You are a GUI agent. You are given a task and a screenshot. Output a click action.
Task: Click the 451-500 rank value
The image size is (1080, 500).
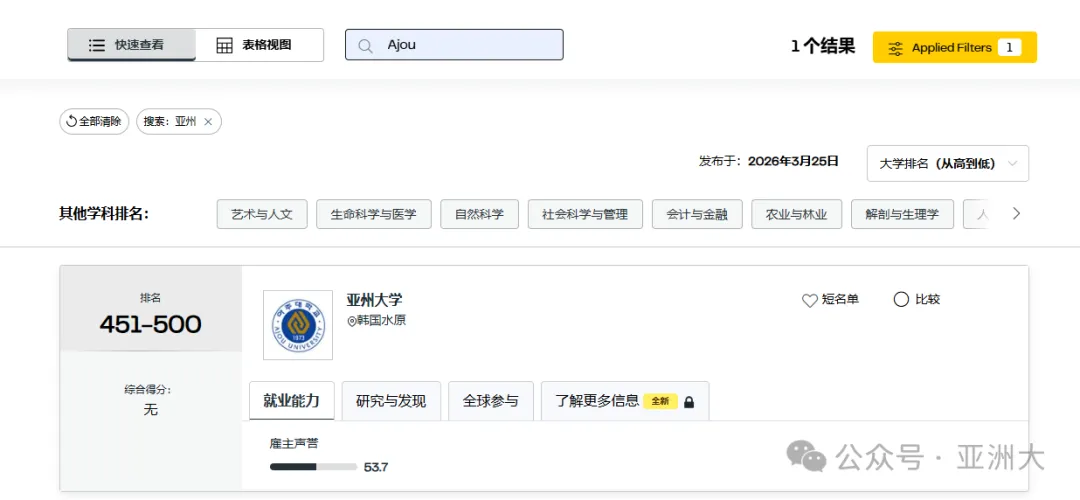tap(150, 324)
